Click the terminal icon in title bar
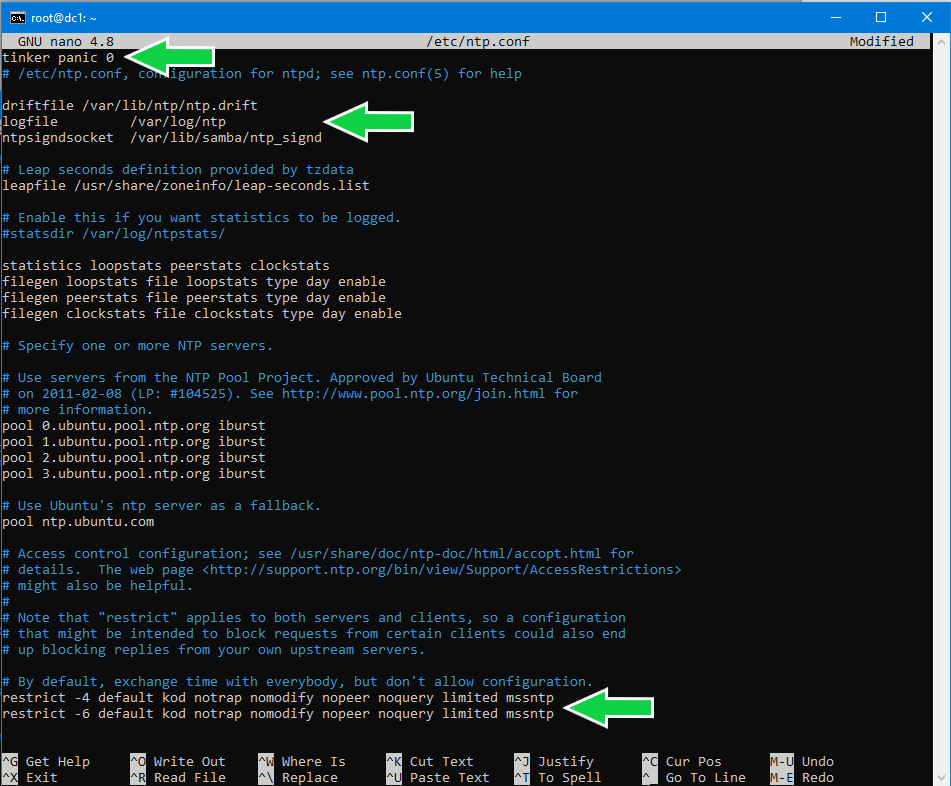Viewport: 951px width, 786px height. point(18,18)
